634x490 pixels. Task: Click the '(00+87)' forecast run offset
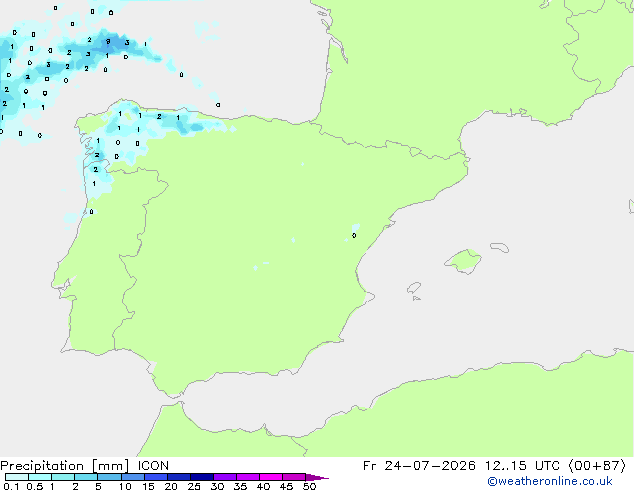click(x=597, y=466)
